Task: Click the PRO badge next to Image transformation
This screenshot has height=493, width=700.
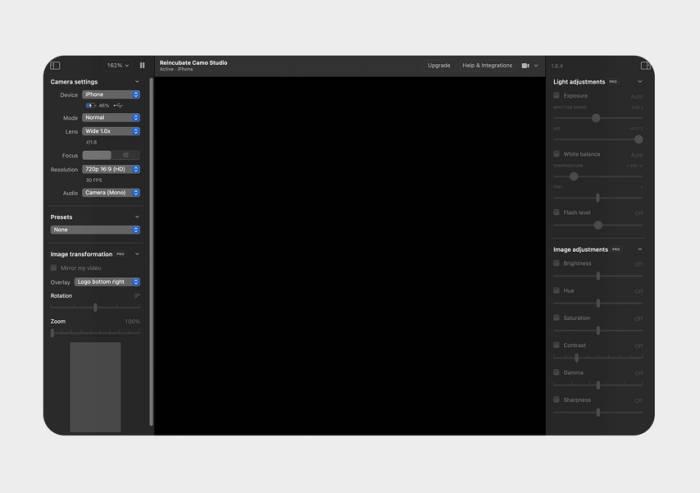Action: 120,254
